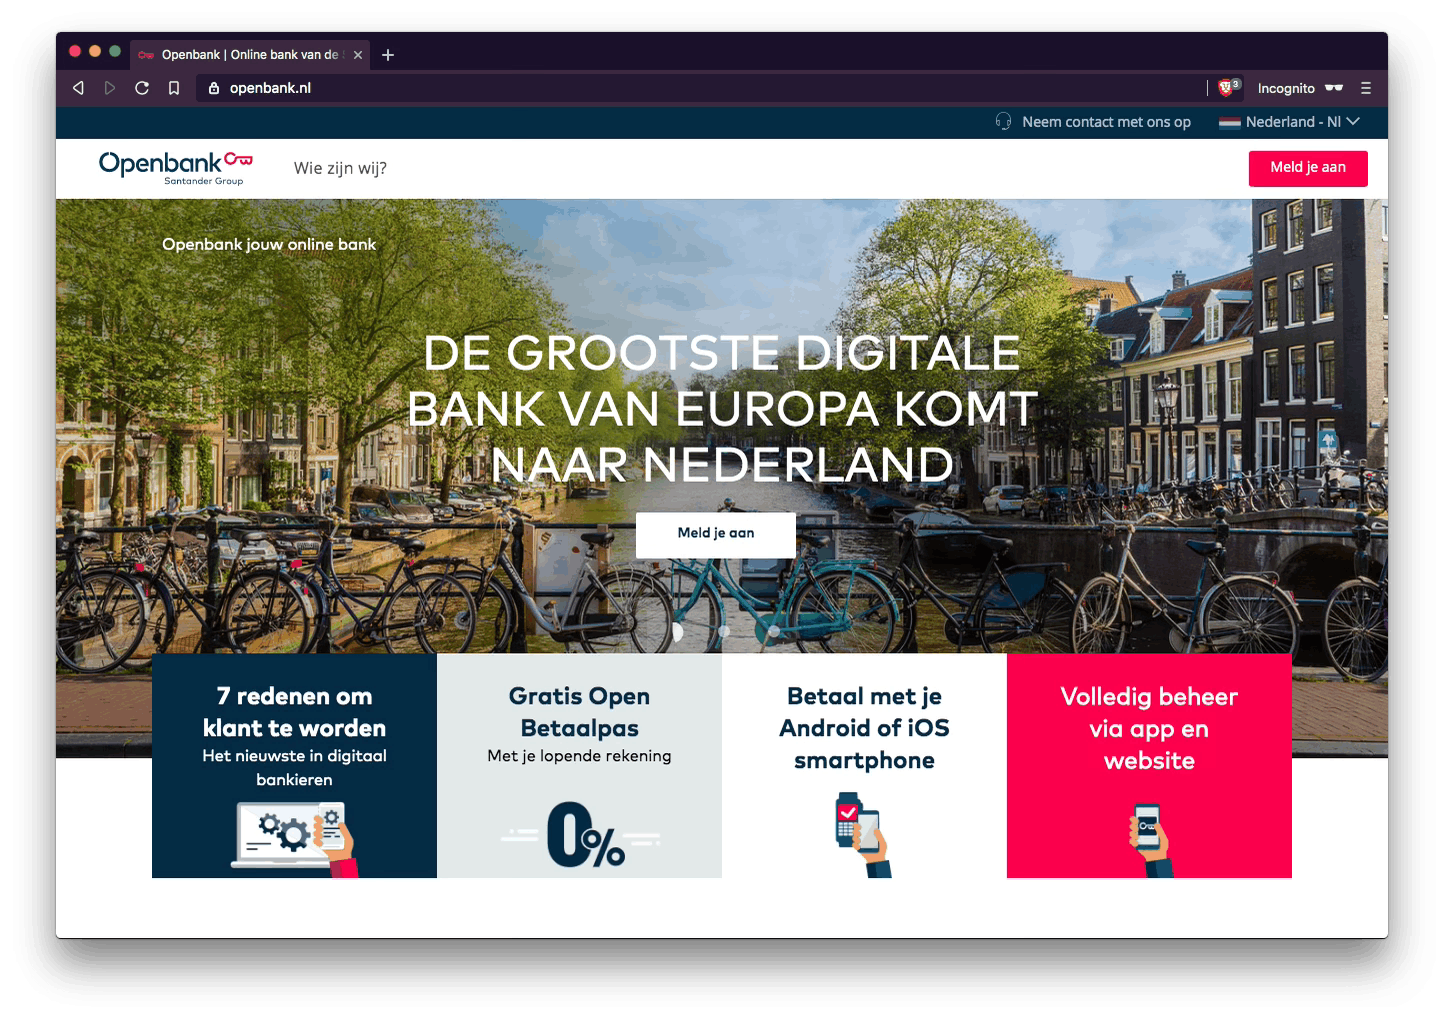
Task: Click the headset contact icon
Action: tap(1003, 122)
